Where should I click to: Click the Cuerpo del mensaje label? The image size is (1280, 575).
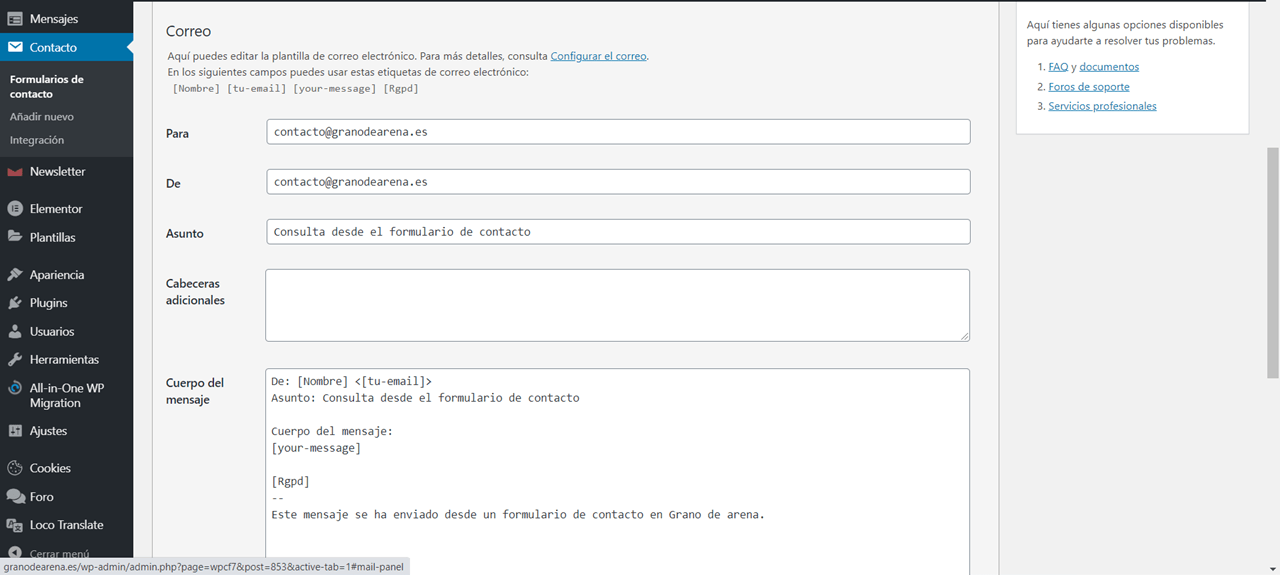click(x=195, y=391)
